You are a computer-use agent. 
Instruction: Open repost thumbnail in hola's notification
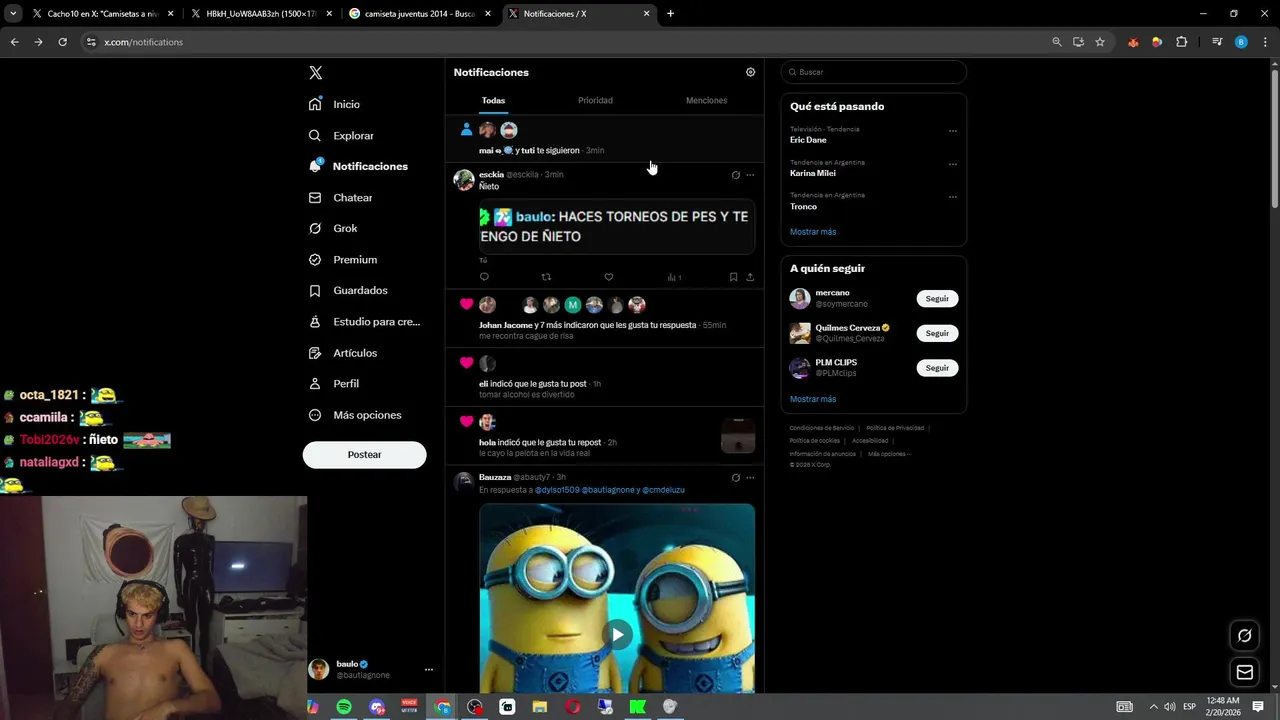[738, 436]
